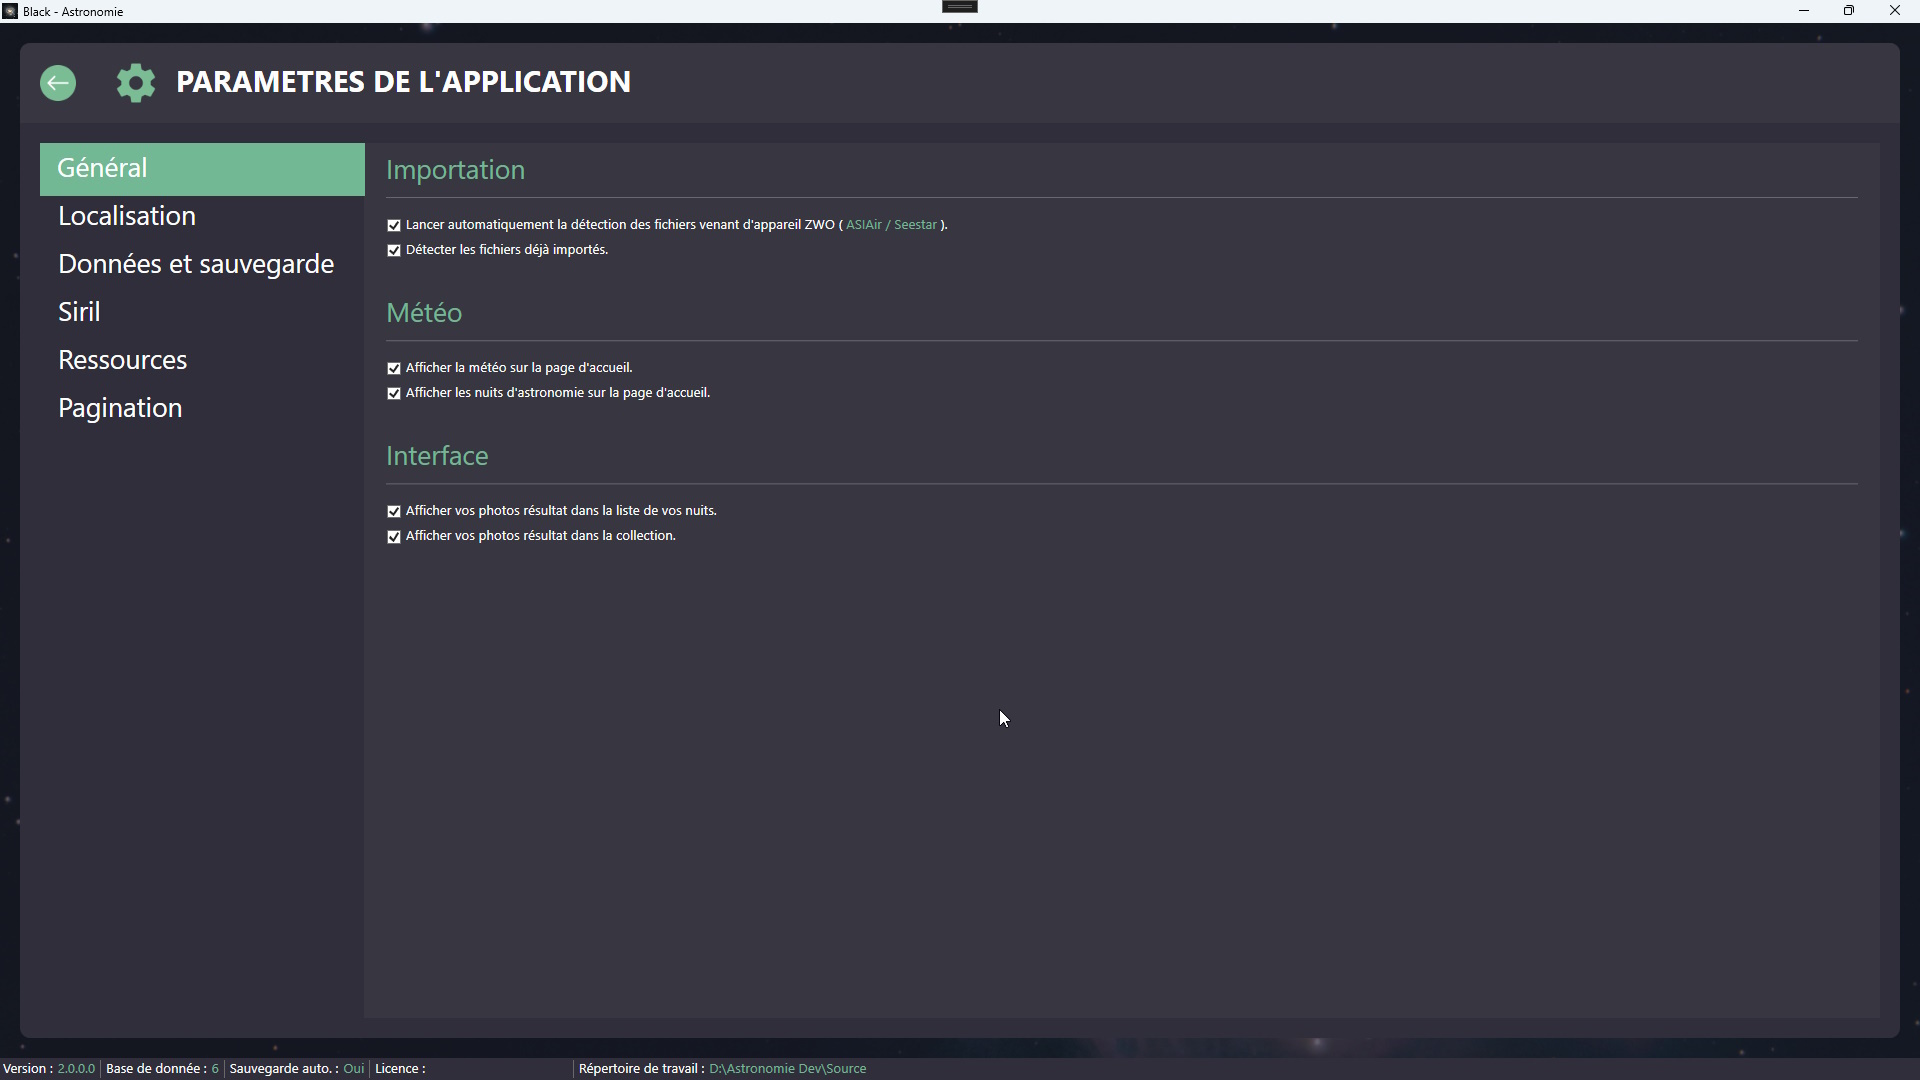The height and width of the screenshot is (1080, 1920).
Task: Disable automatic detection of ZWO device files
Action: (x=393, y=225)
